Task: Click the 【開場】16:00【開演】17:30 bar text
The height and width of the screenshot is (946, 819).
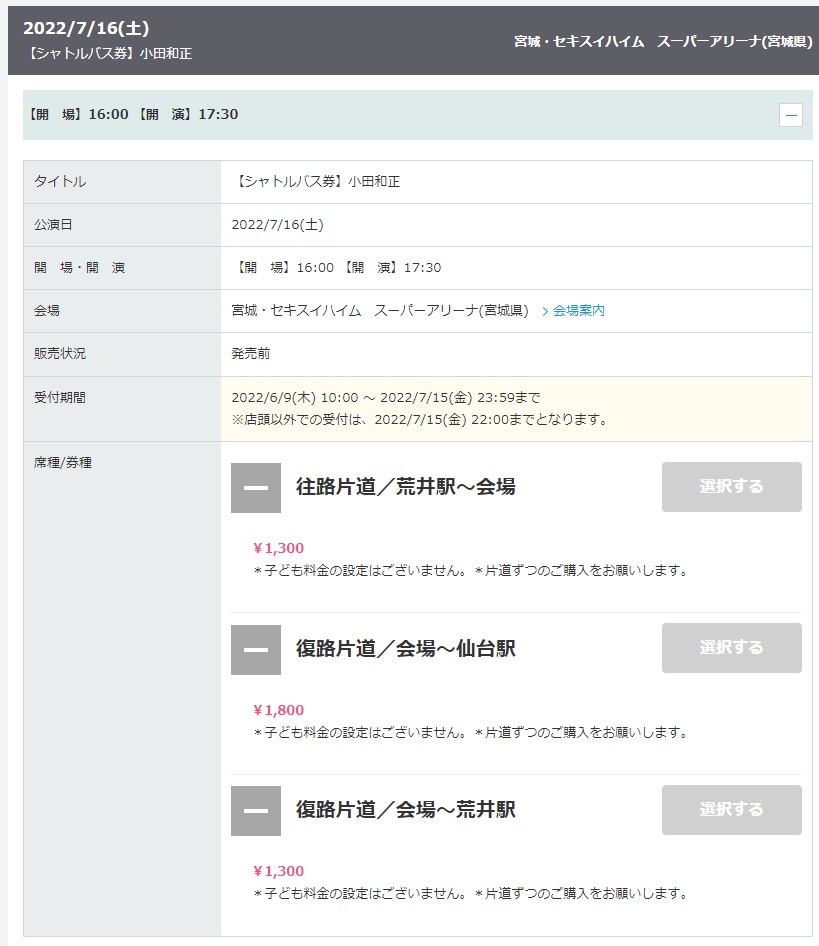Action: click(x=132, y=114)
